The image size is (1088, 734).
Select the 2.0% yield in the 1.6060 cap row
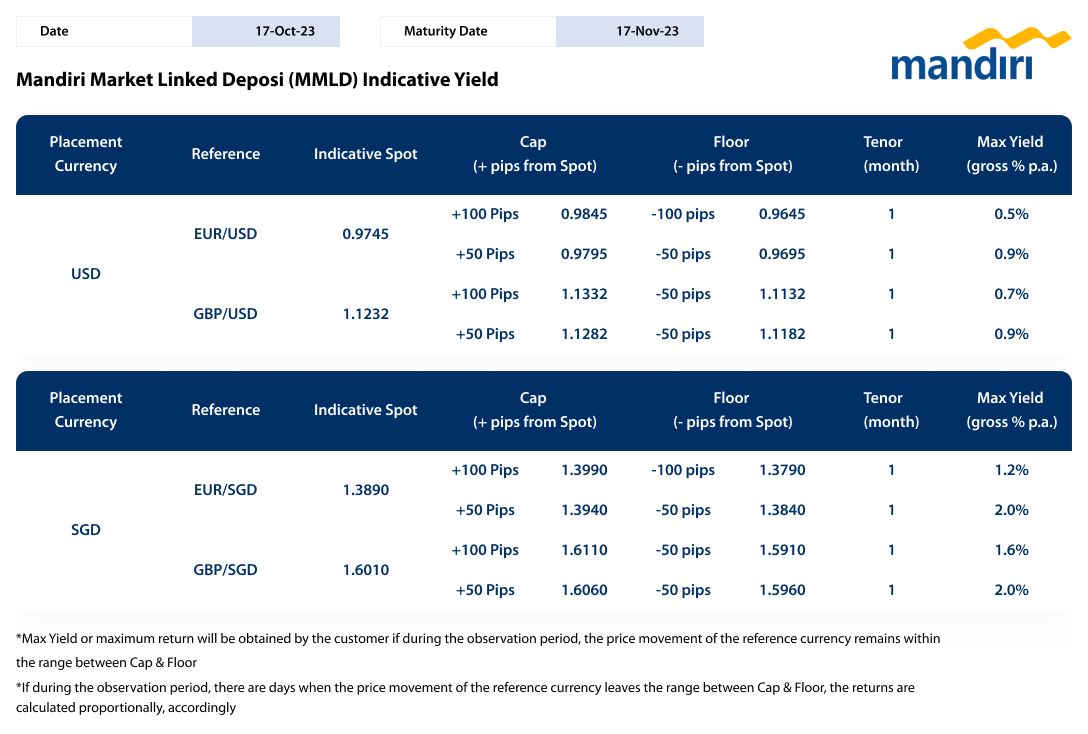1011,590
